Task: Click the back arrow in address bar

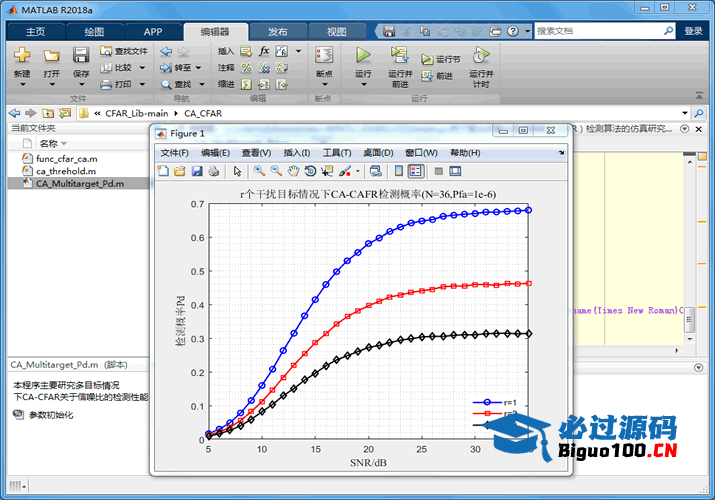Action: pos(15,113)
